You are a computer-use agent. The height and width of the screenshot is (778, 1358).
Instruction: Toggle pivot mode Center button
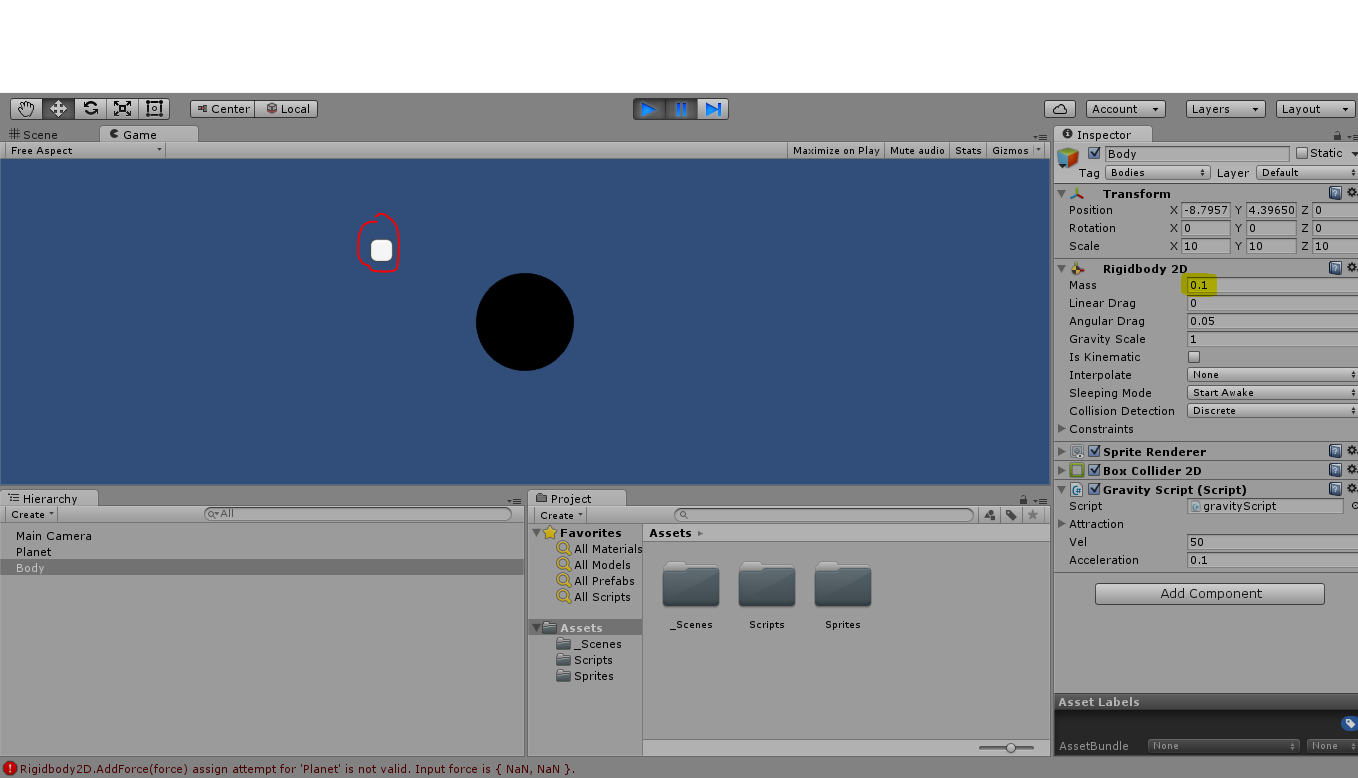tap(223, 109)
